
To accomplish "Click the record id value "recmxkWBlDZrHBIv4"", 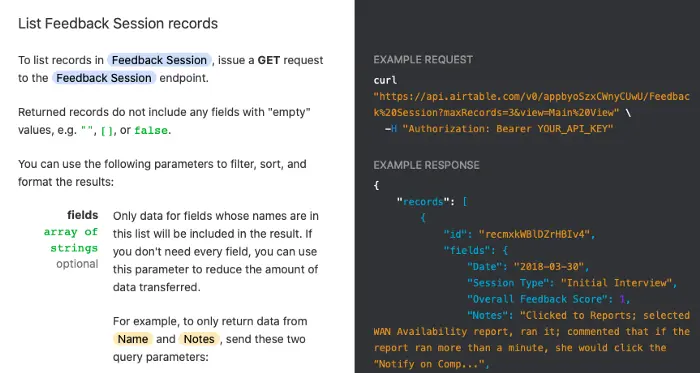I will 534,234.
